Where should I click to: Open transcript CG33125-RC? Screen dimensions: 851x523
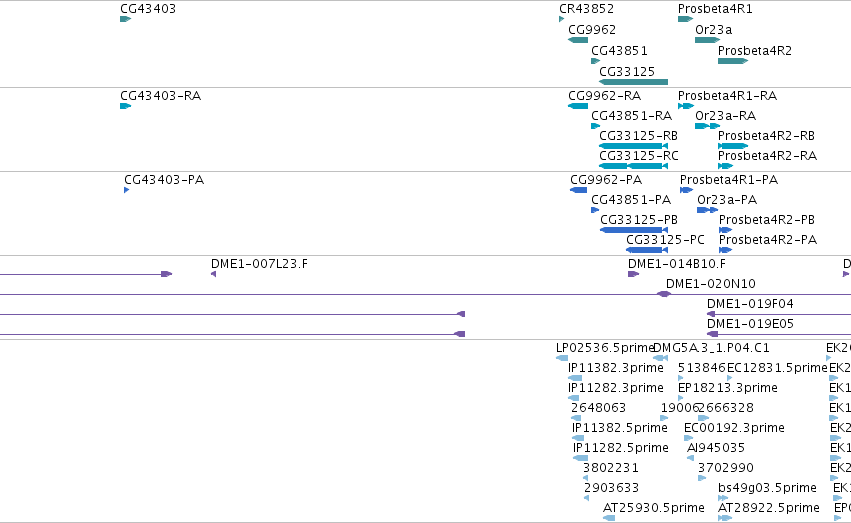click(633, 166)
